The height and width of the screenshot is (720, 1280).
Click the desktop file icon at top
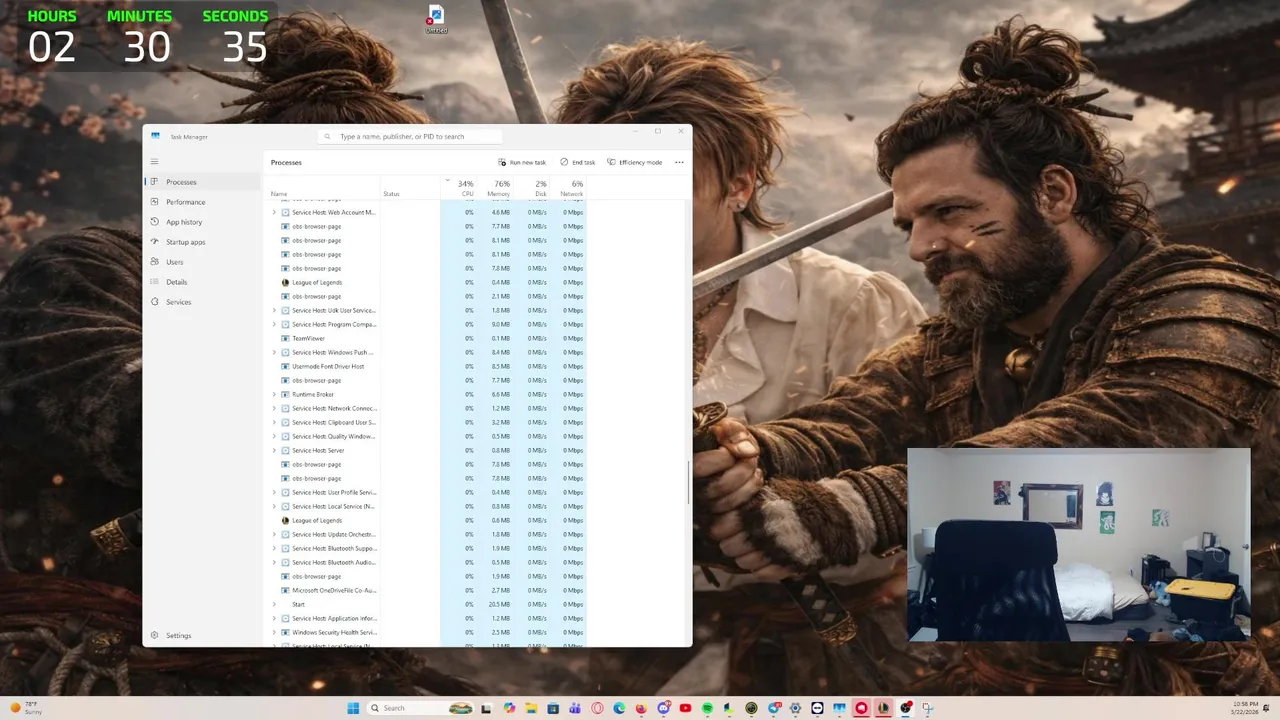click(436, 19)
